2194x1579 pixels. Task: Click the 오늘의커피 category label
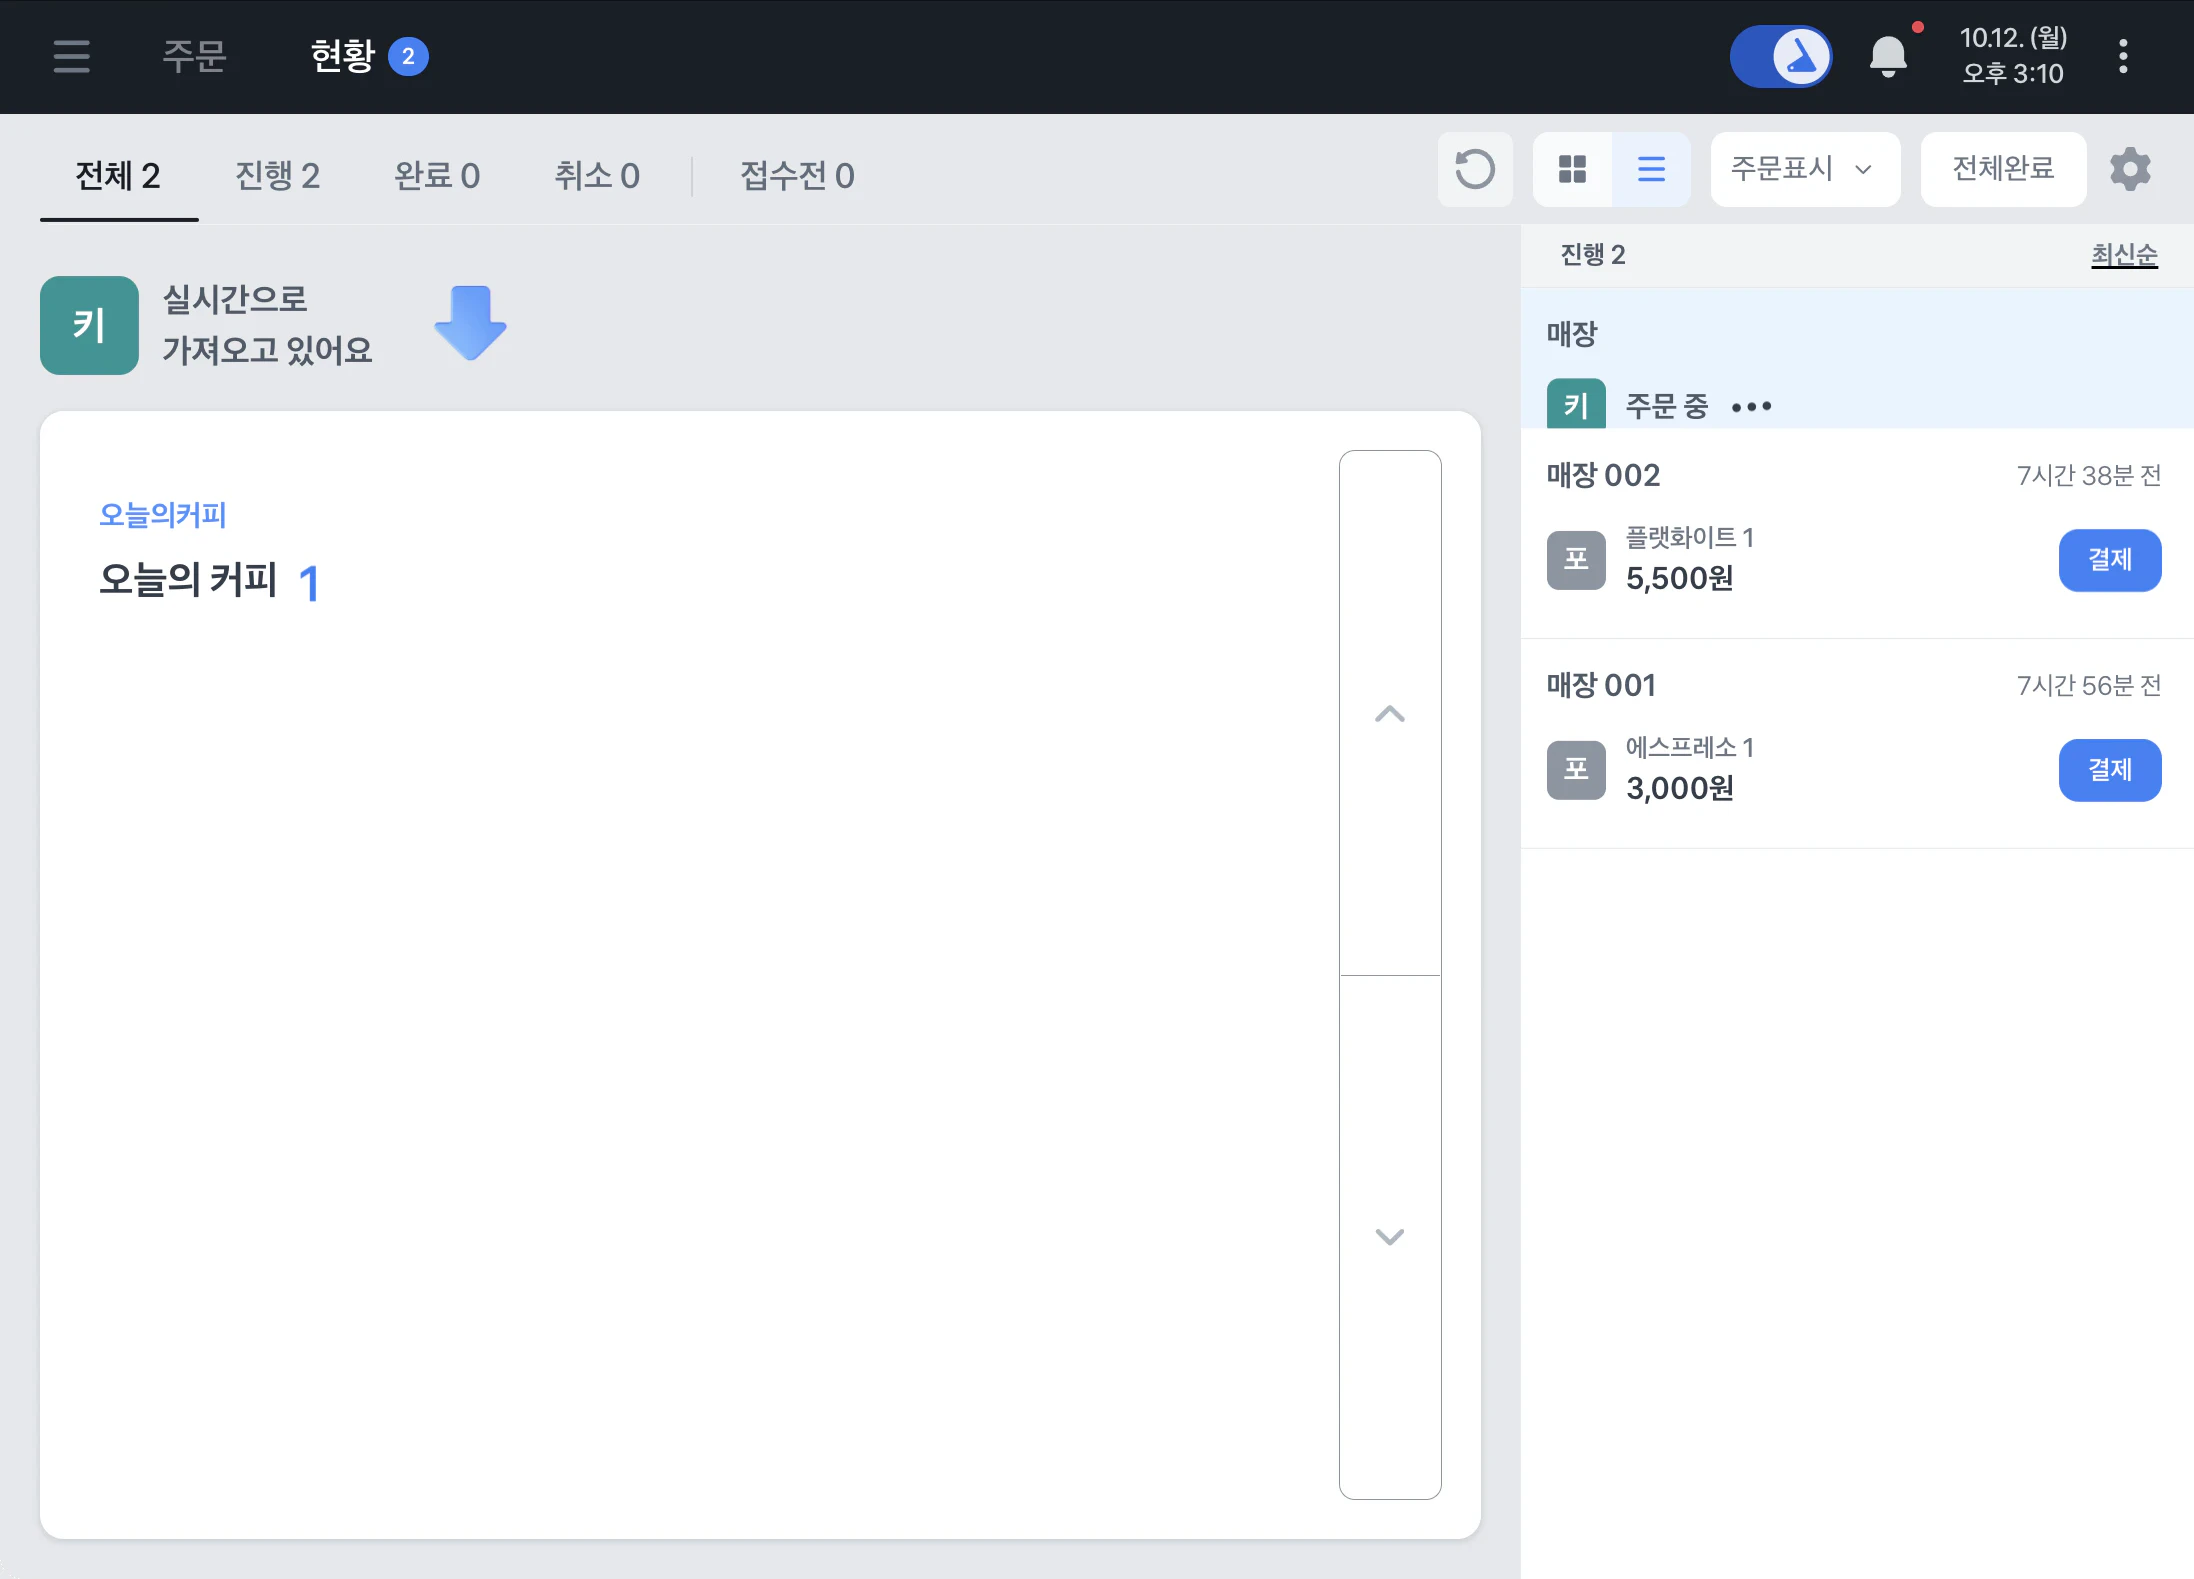tap(162, 515)
